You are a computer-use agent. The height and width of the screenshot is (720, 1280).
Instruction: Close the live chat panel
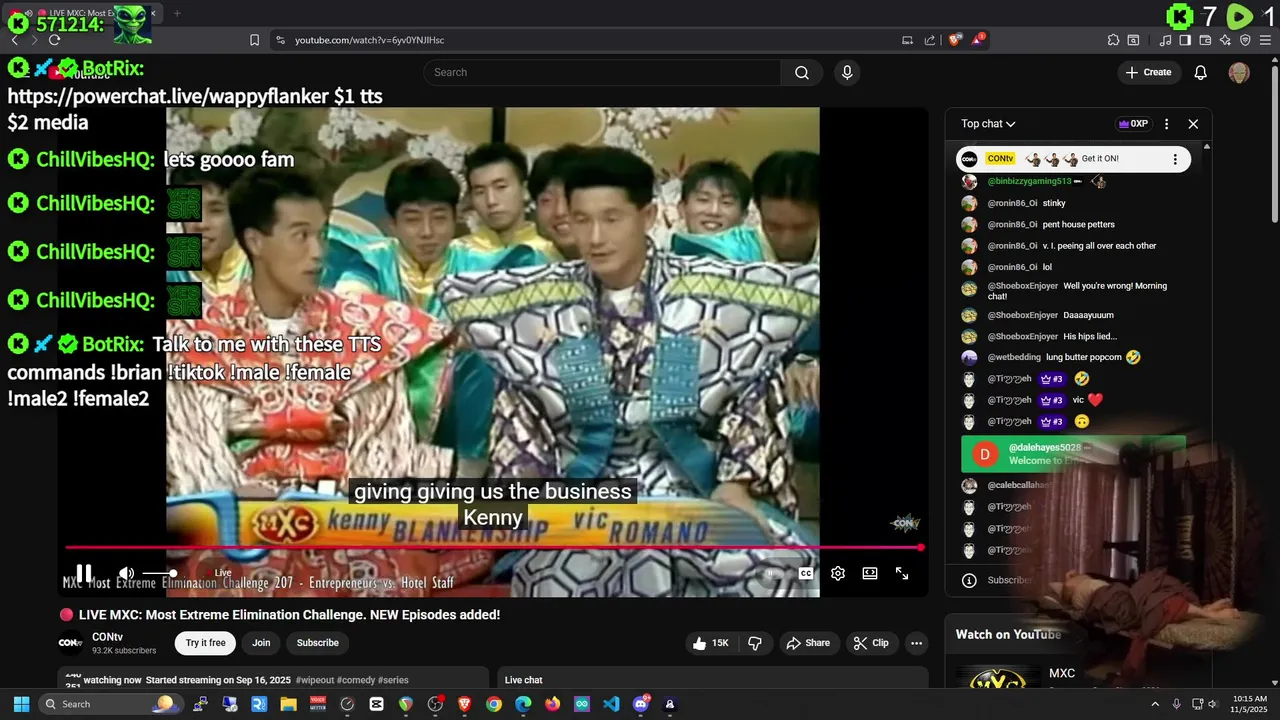tap(1193, 124)
